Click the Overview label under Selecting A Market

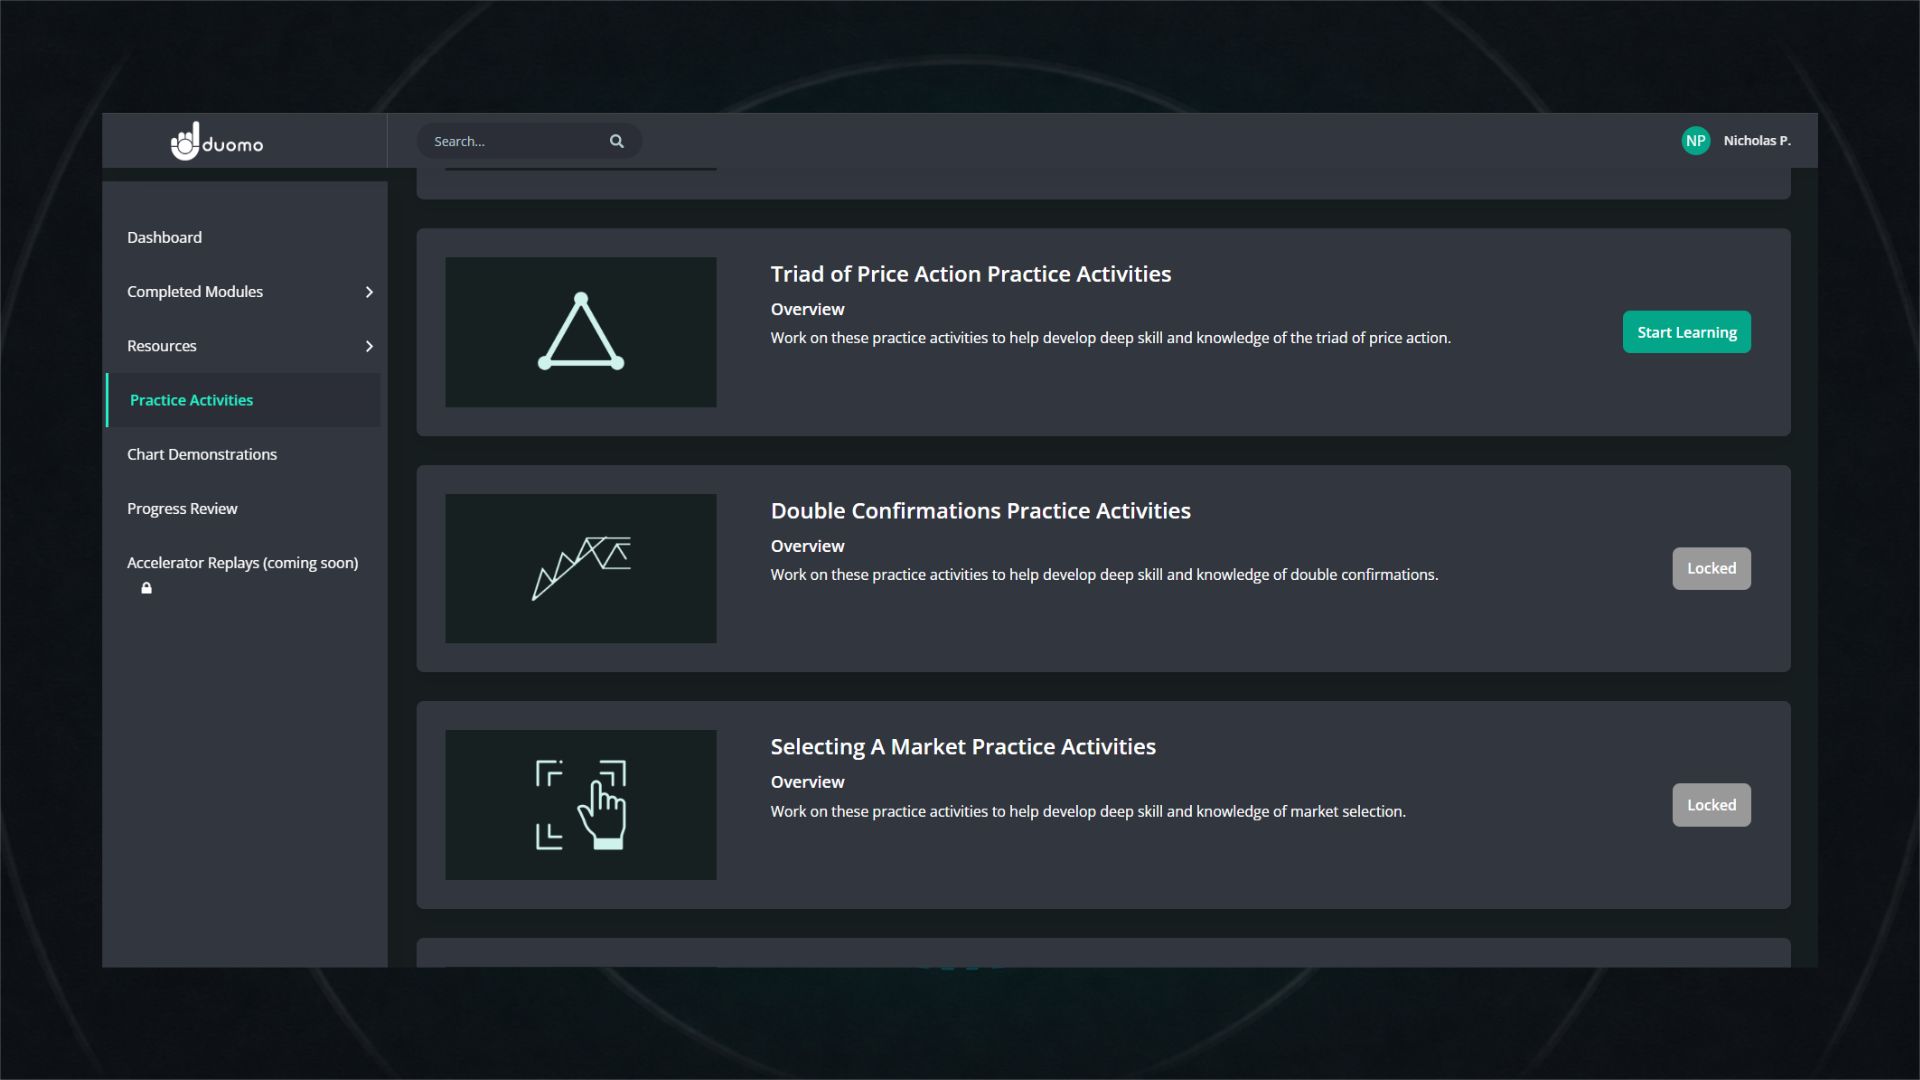[x=807, y=782]
